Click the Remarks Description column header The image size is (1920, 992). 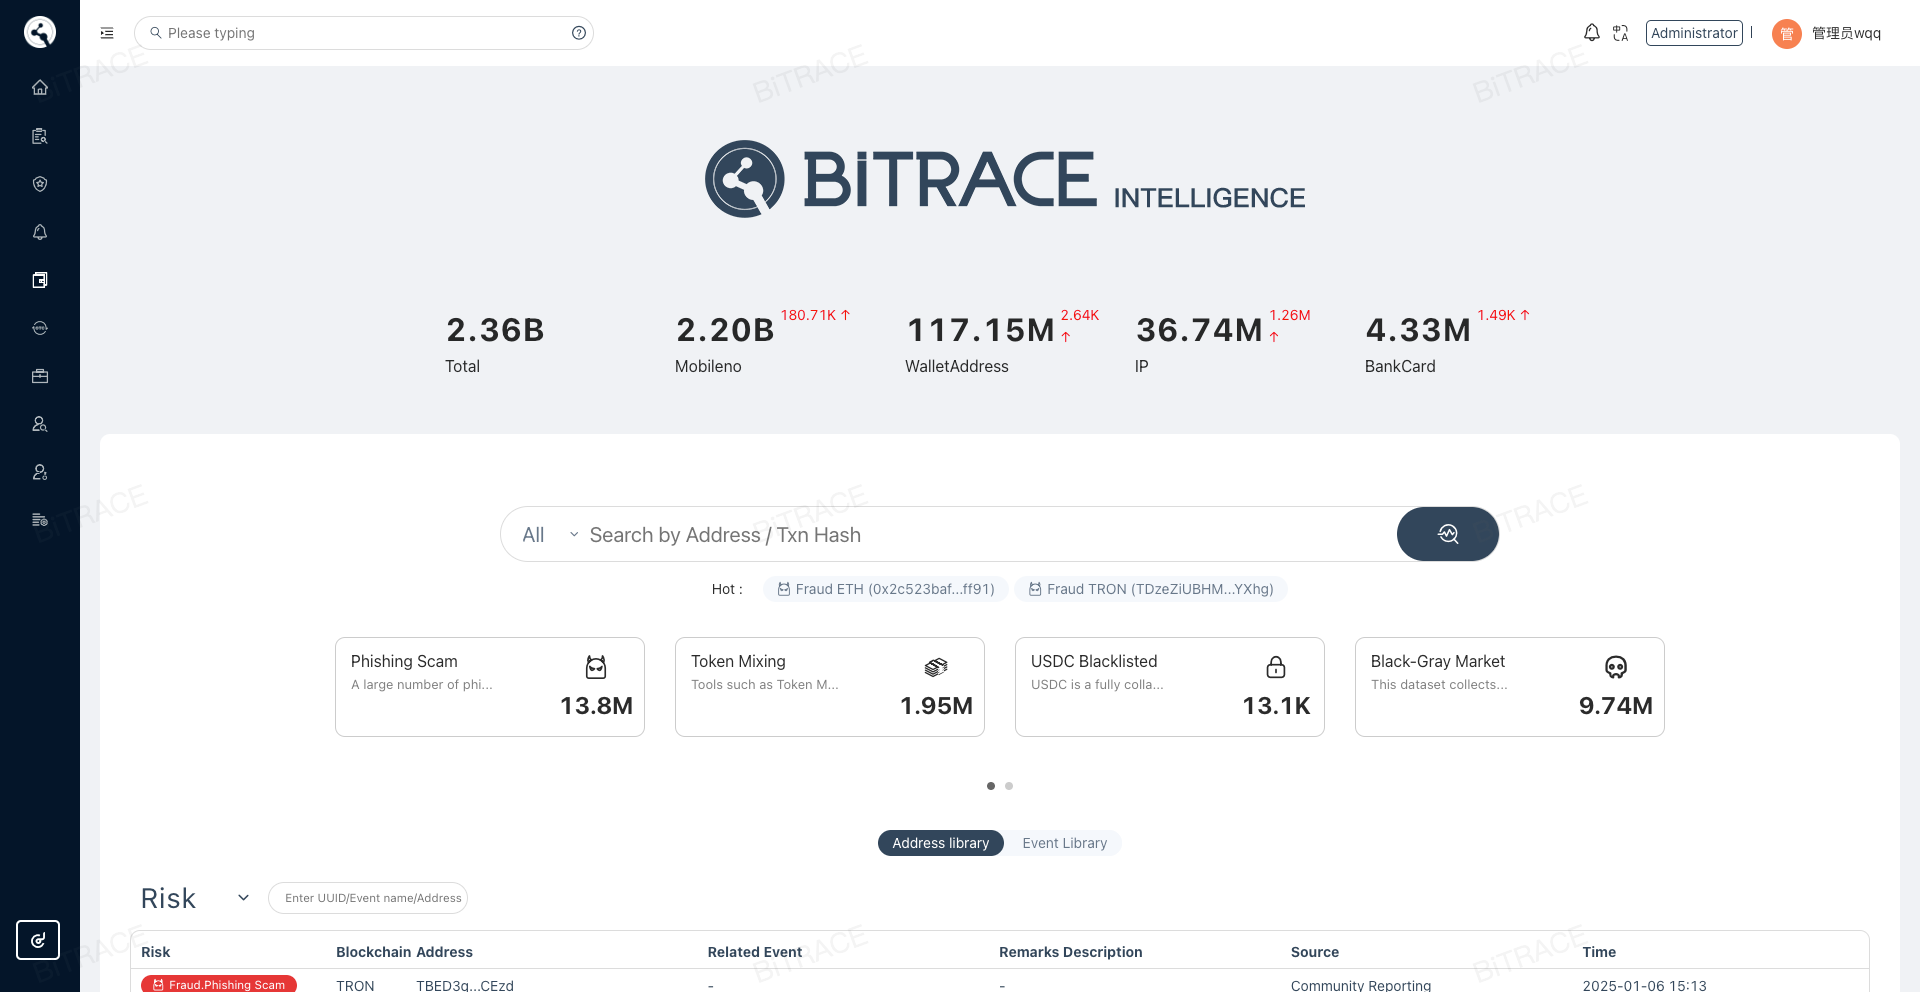pyautogui.click(x=1071, y=952)
